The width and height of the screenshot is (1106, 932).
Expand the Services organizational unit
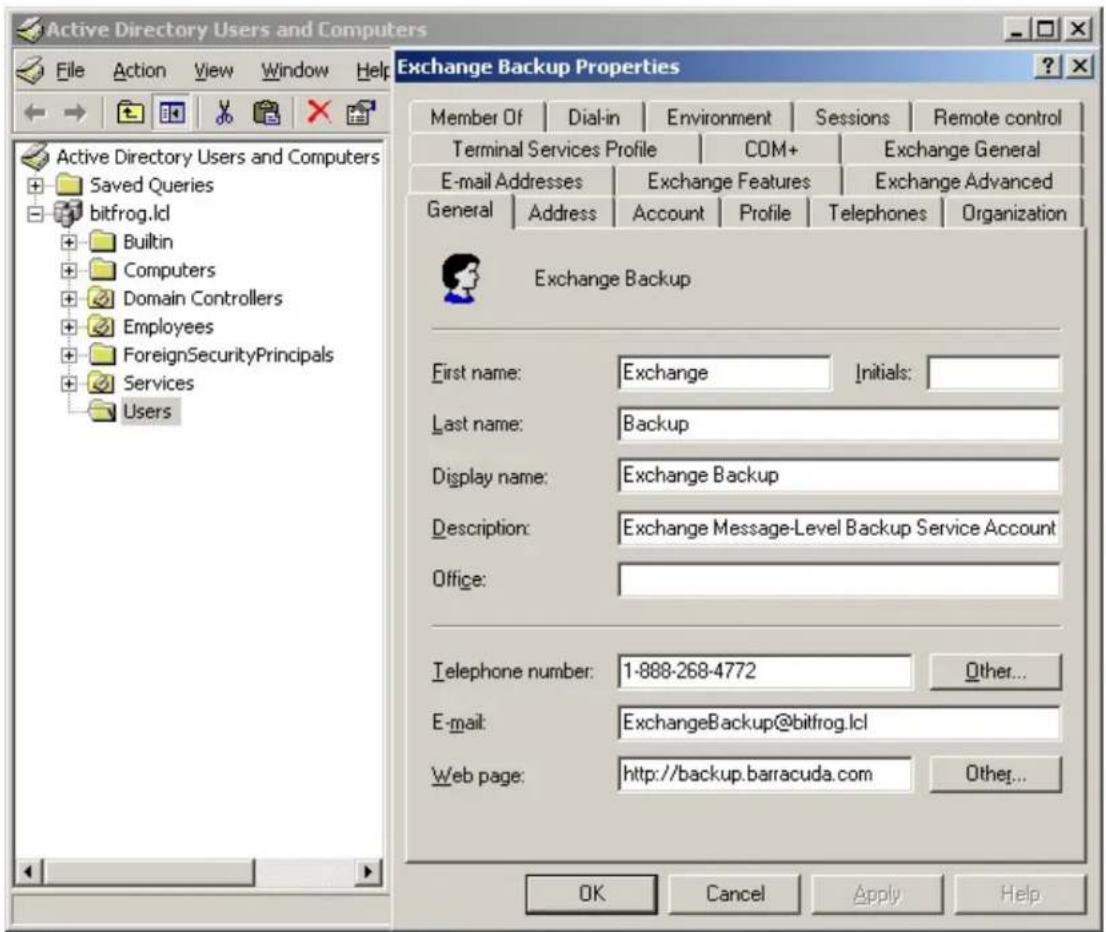tap(68, 383)
